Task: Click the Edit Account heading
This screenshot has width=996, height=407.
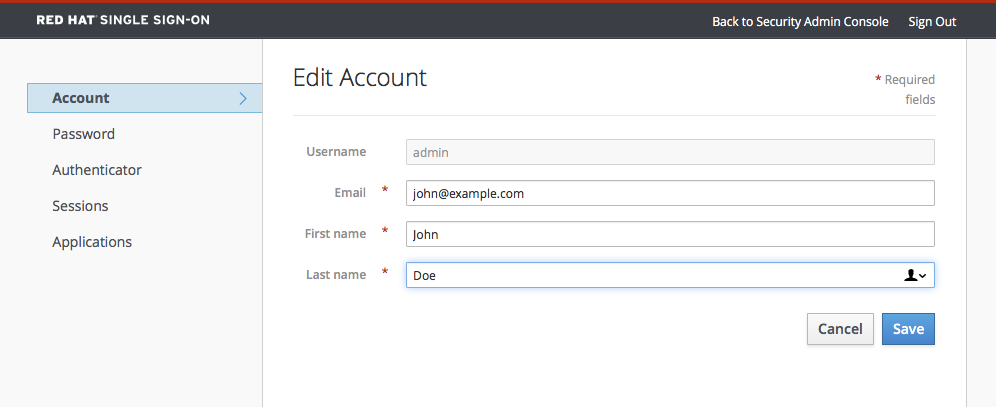Action: pos(359,78)
